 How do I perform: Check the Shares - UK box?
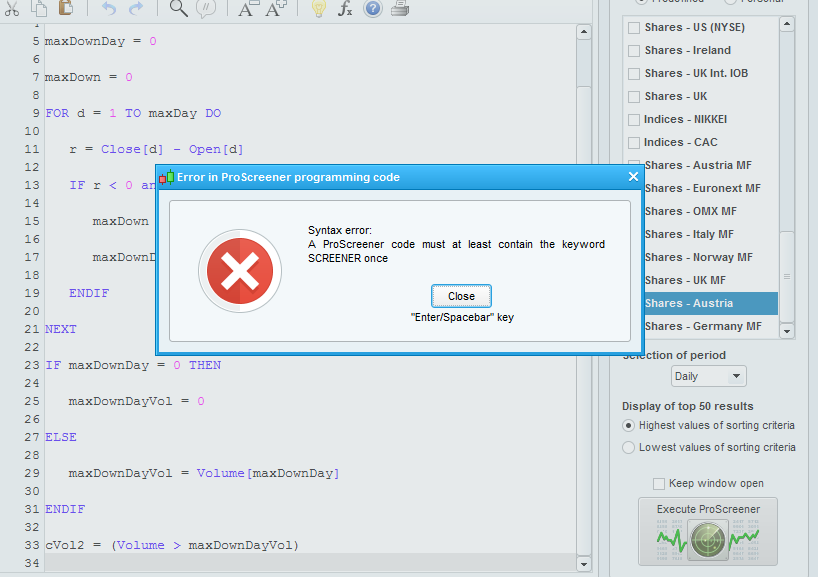point(634,97)
